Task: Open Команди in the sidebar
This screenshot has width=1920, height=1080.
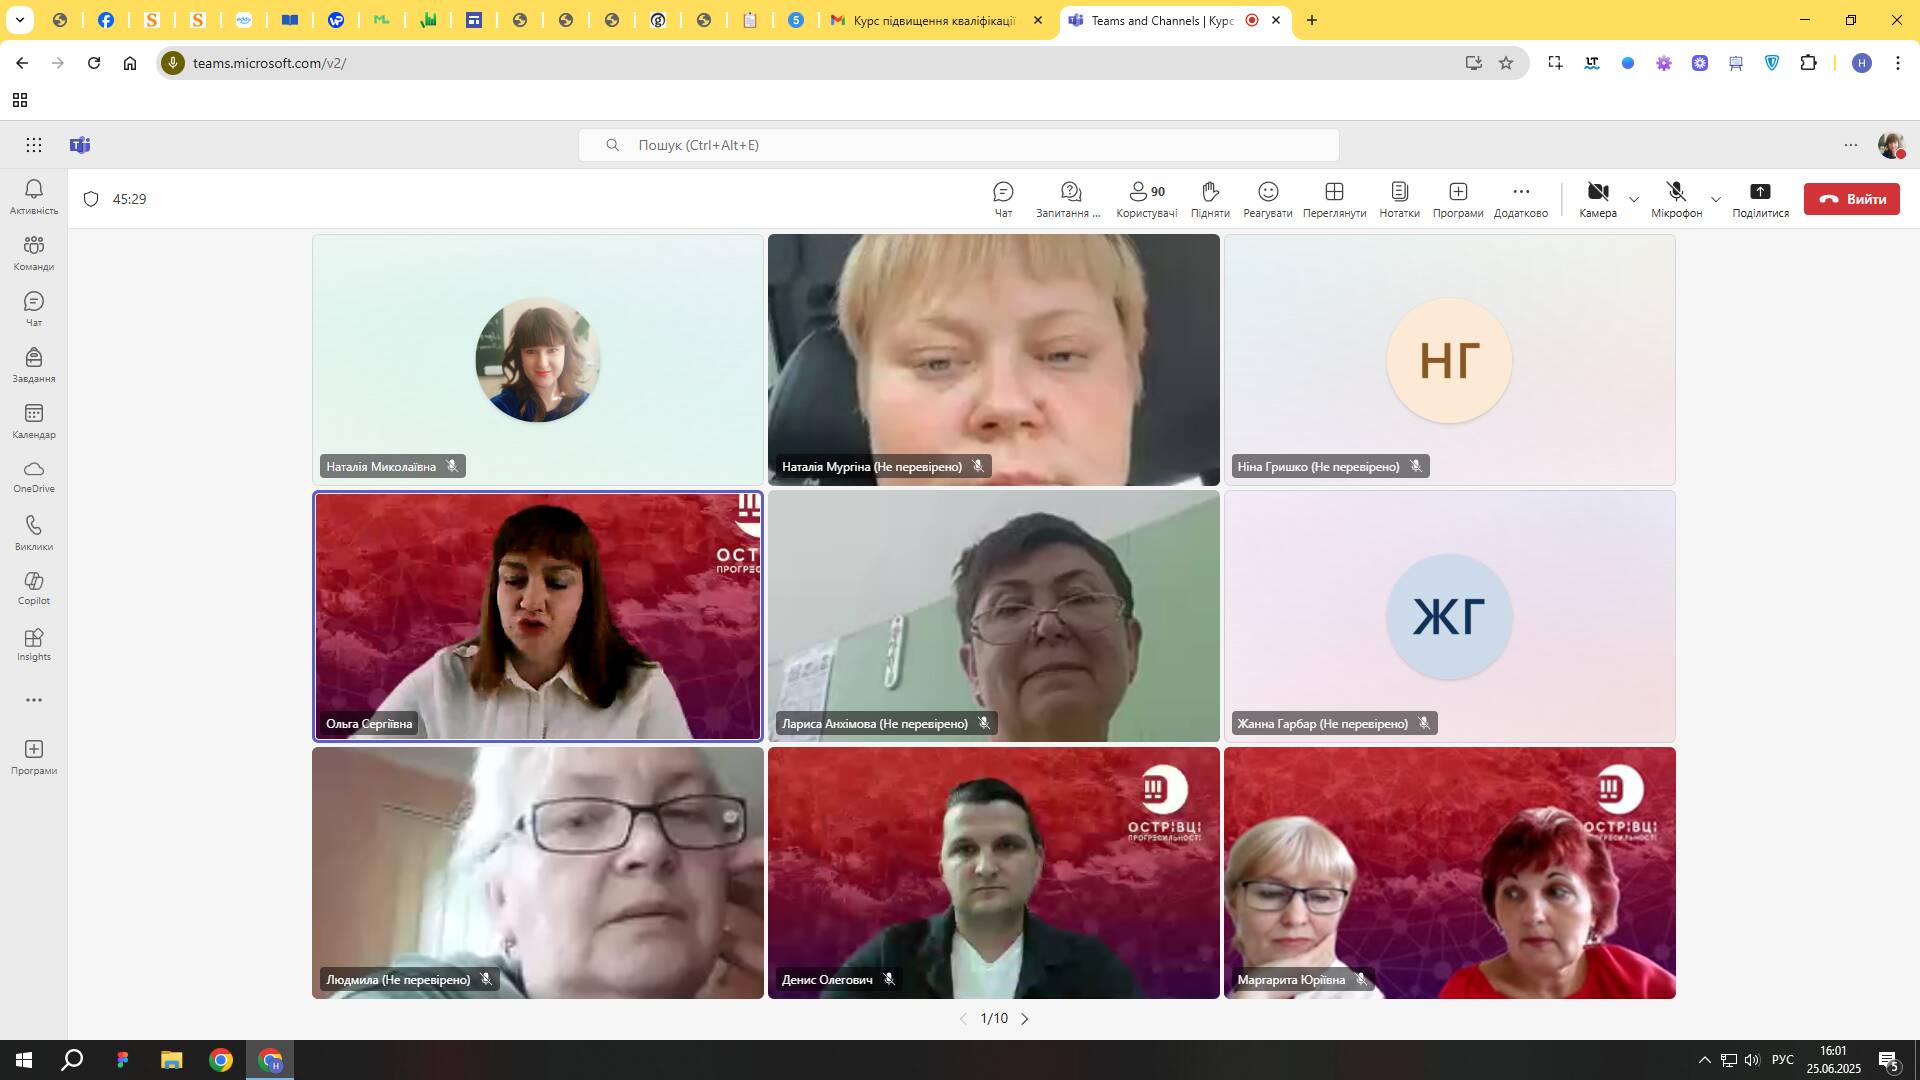Action: point(34,253)
